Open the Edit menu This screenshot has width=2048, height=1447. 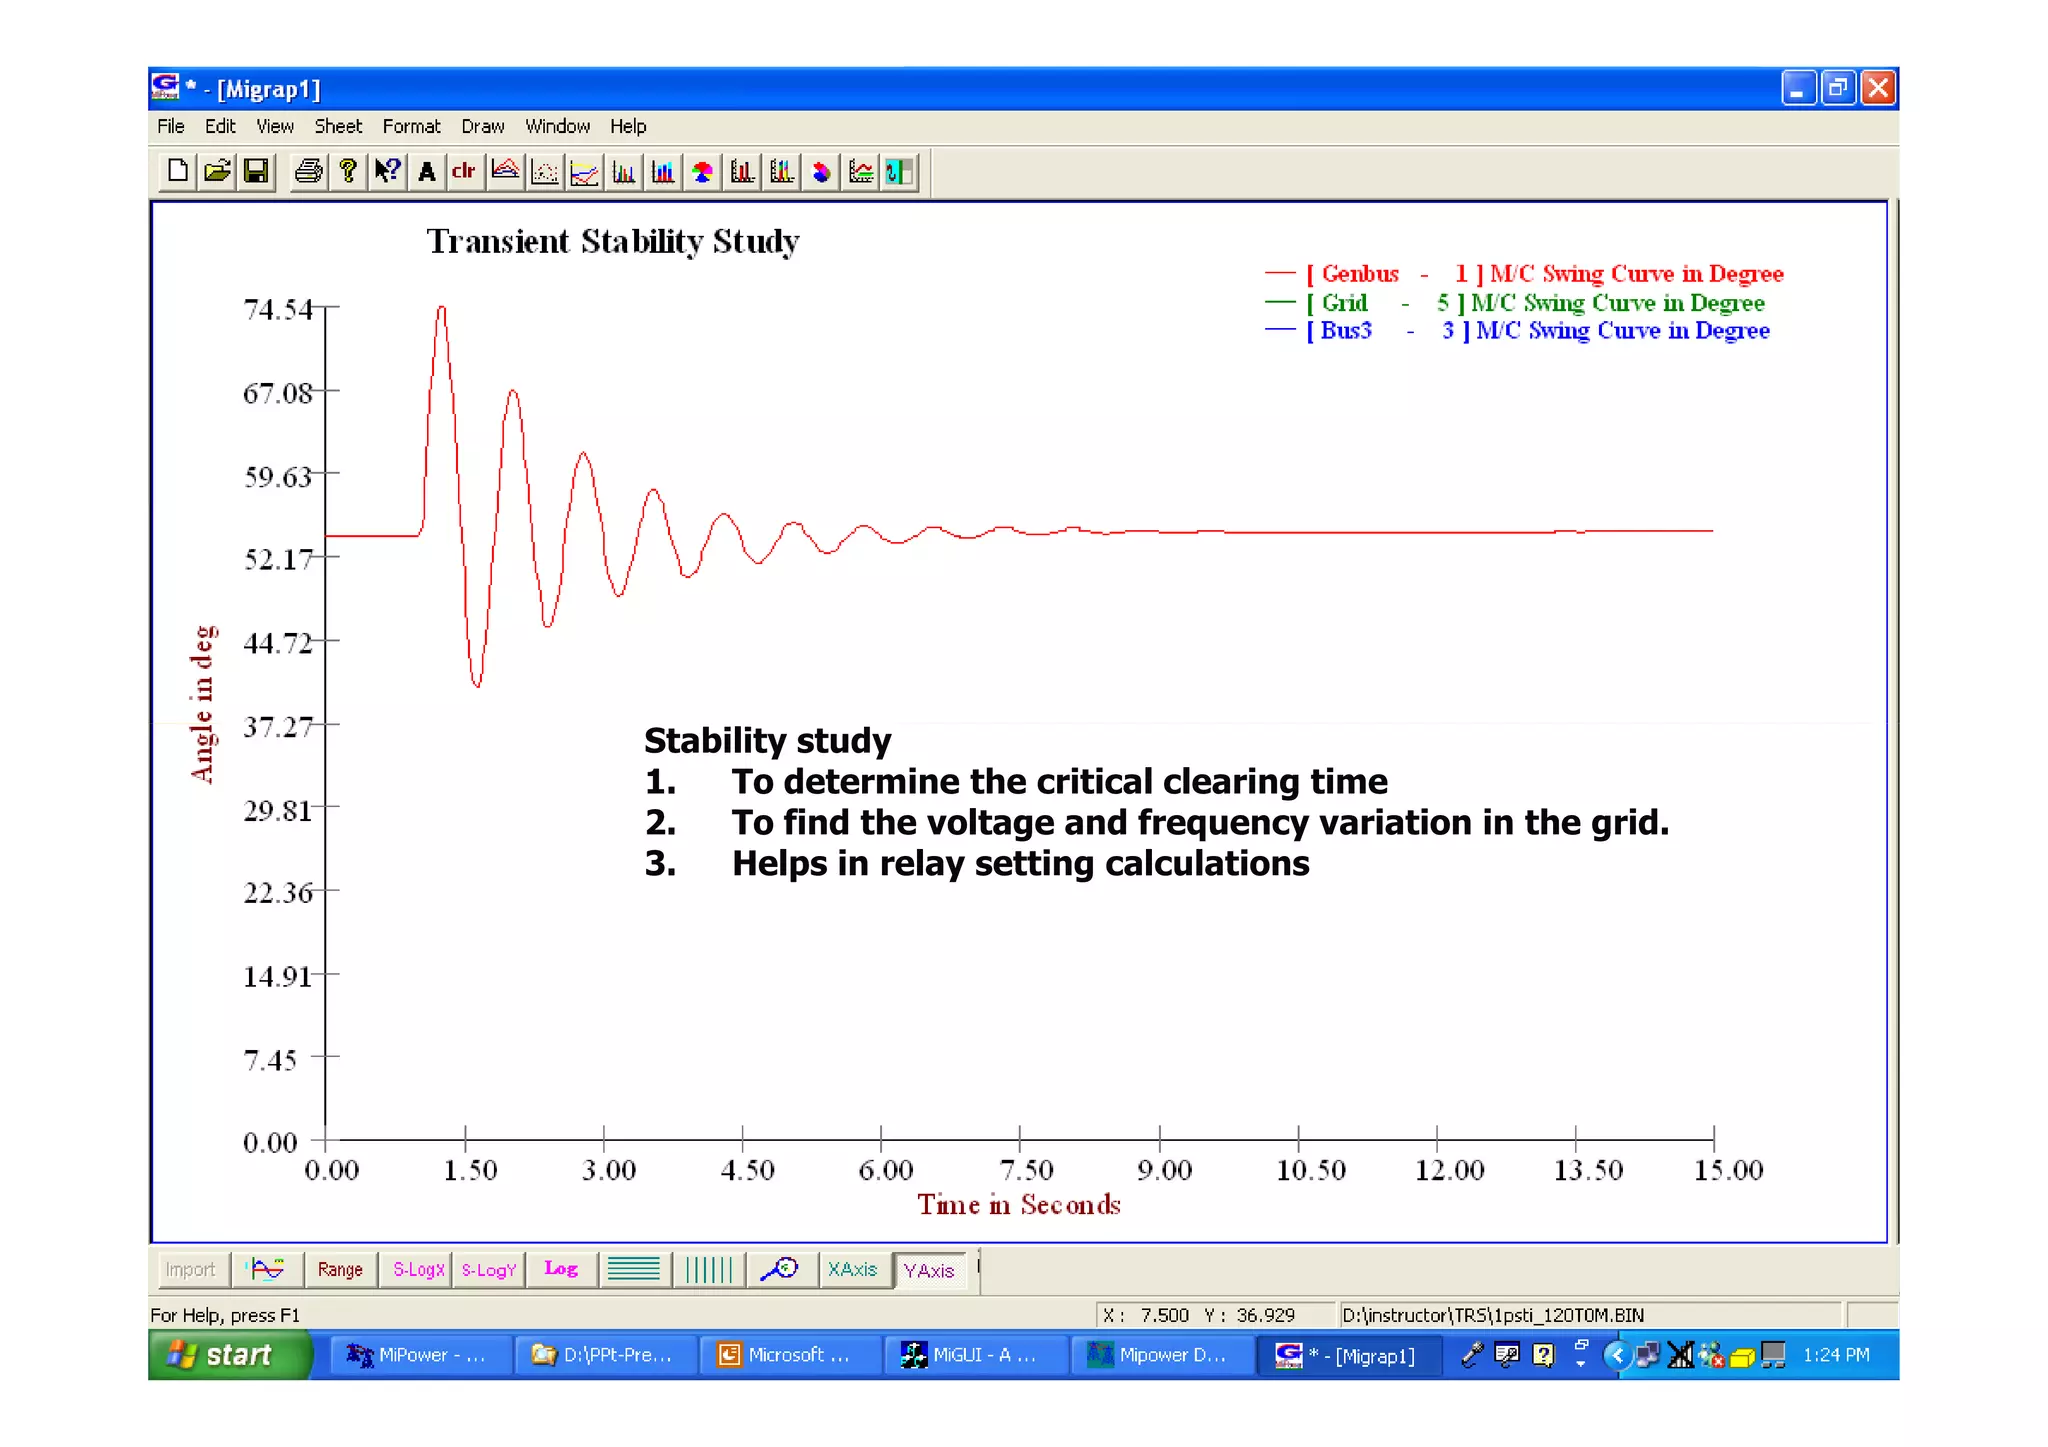pyautogui.click(x=220, y=126)
